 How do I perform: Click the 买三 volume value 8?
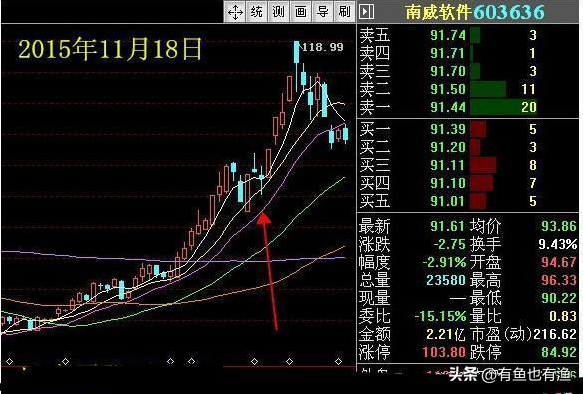point(532,165)
